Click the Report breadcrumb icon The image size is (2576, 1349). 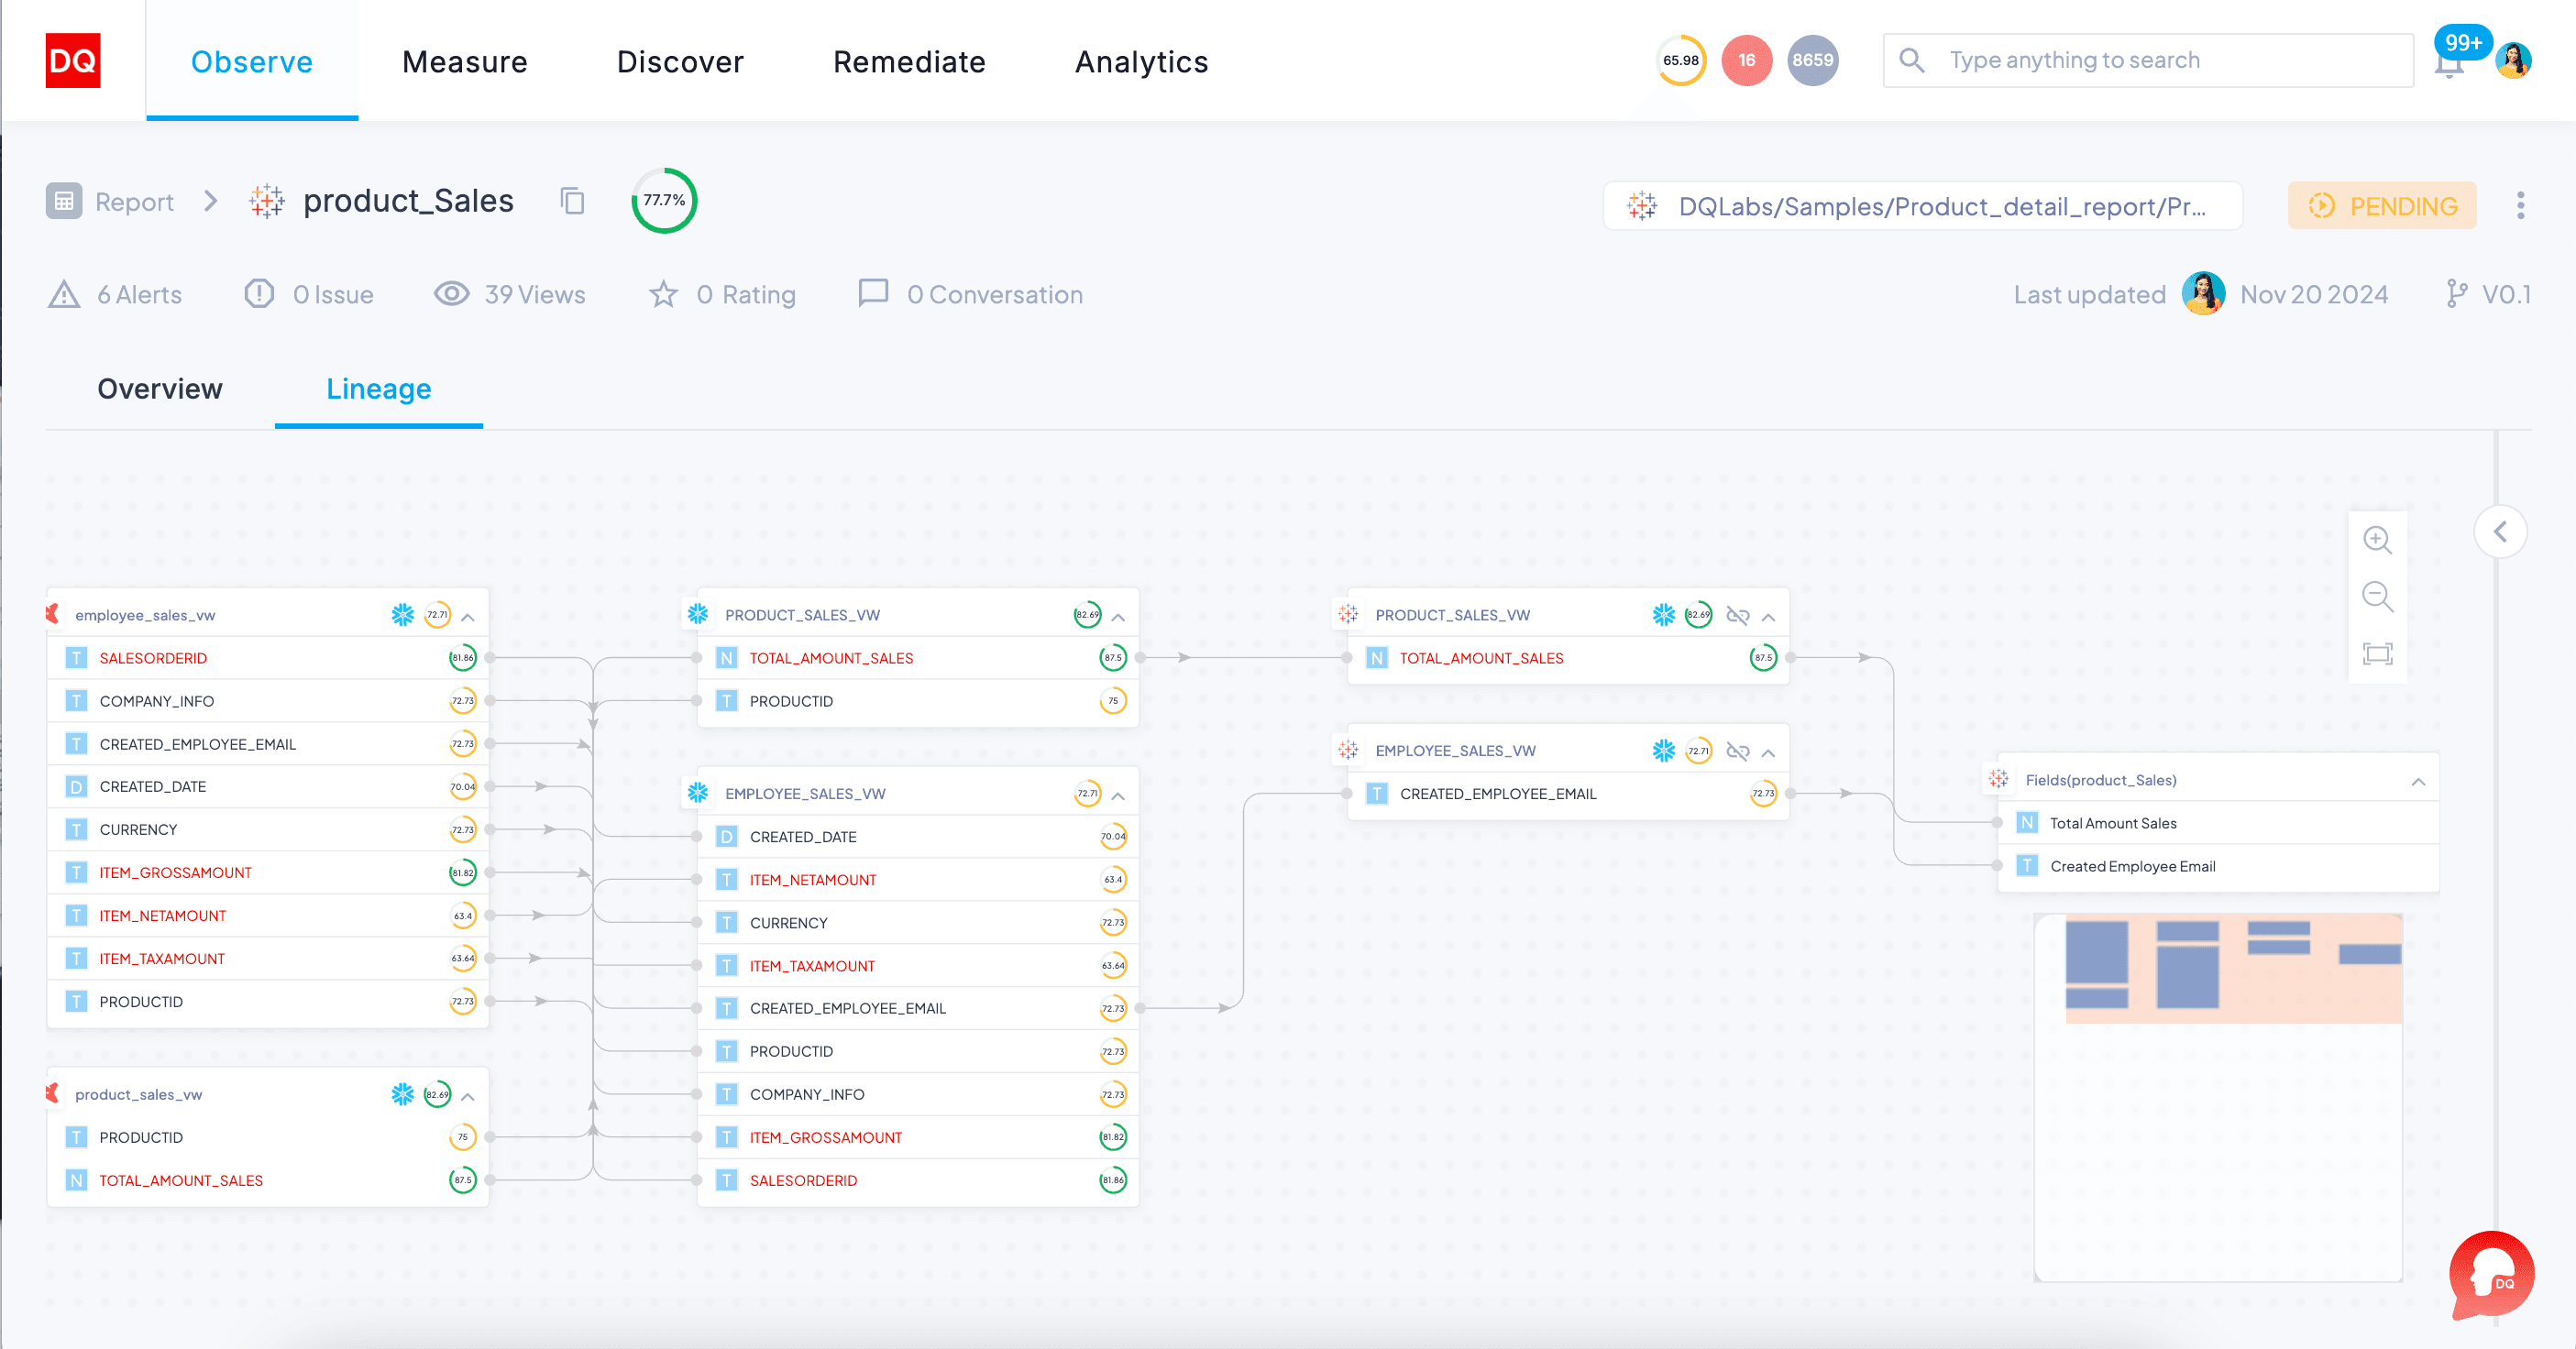63,201
